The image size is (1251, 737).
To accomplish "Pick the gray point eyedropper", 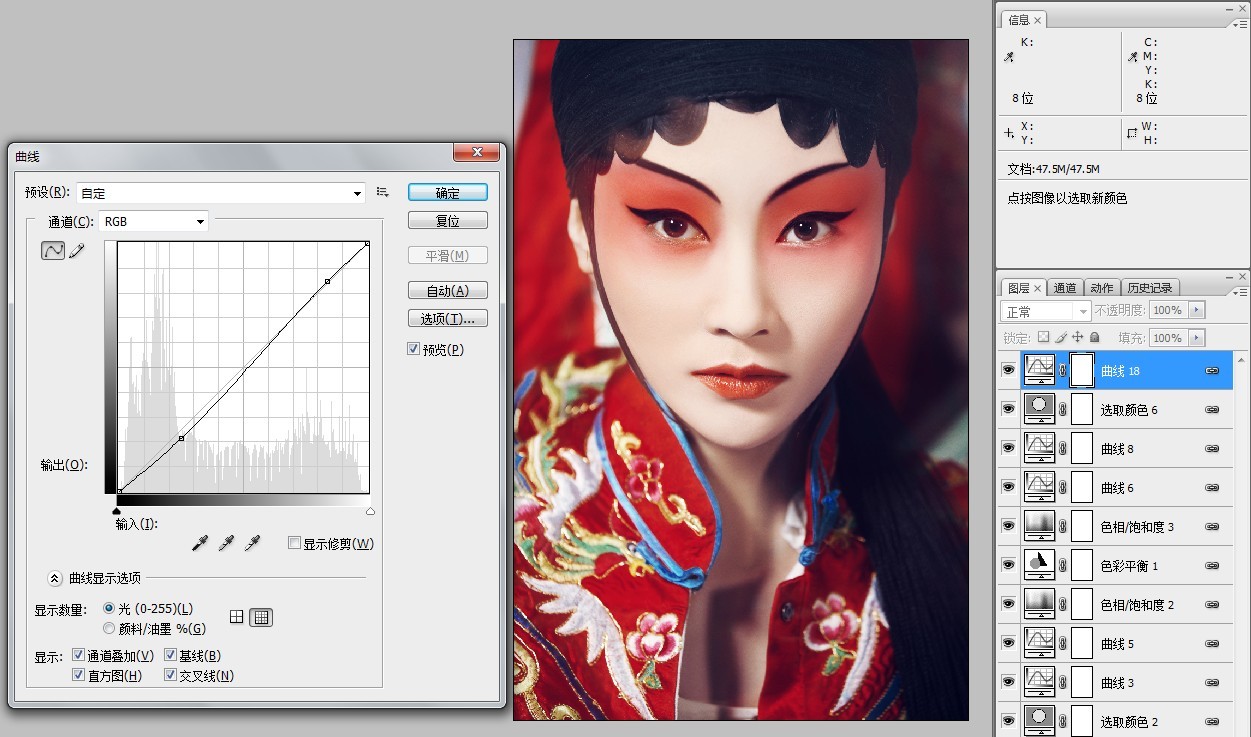I will pyautogui.click(x=227, y=542).
